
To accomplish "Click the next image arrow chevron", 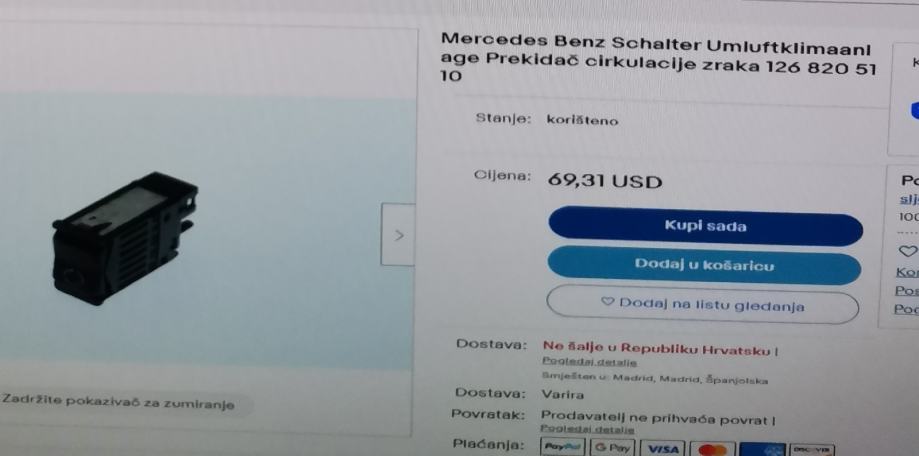I will [399, 235].
